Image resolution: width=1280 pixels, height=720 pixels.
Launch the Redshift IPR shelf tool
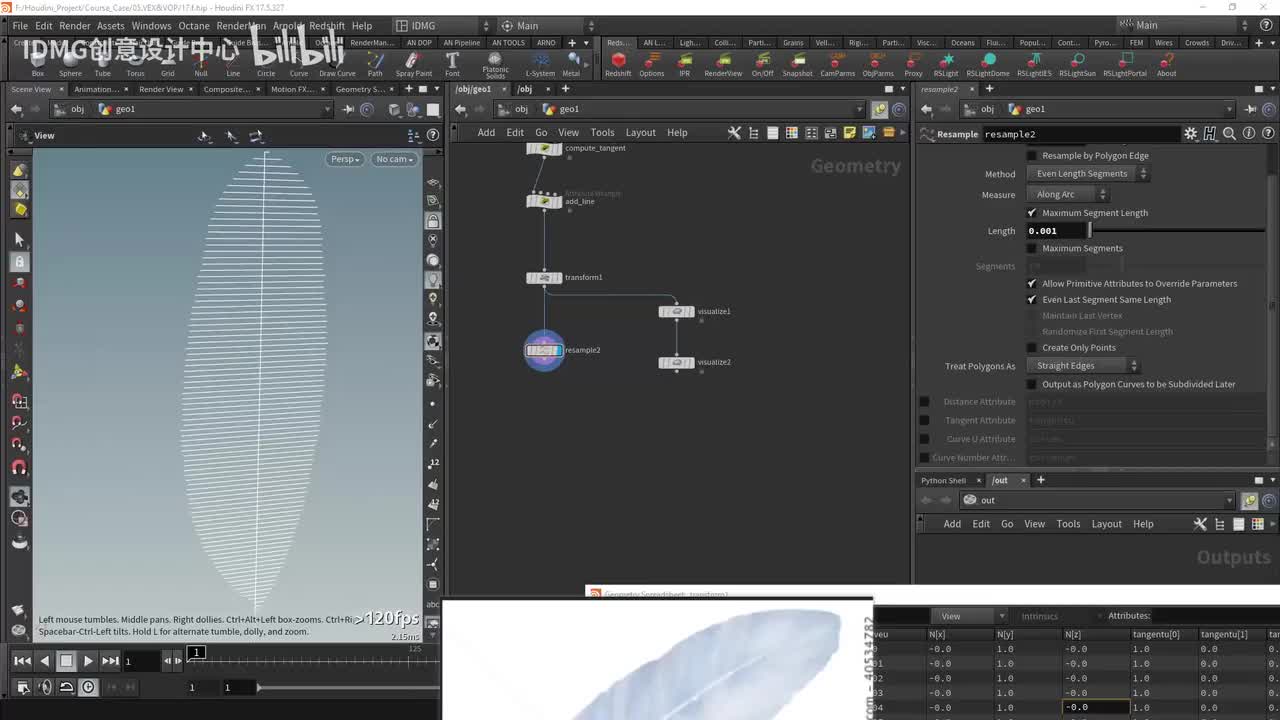684,65
